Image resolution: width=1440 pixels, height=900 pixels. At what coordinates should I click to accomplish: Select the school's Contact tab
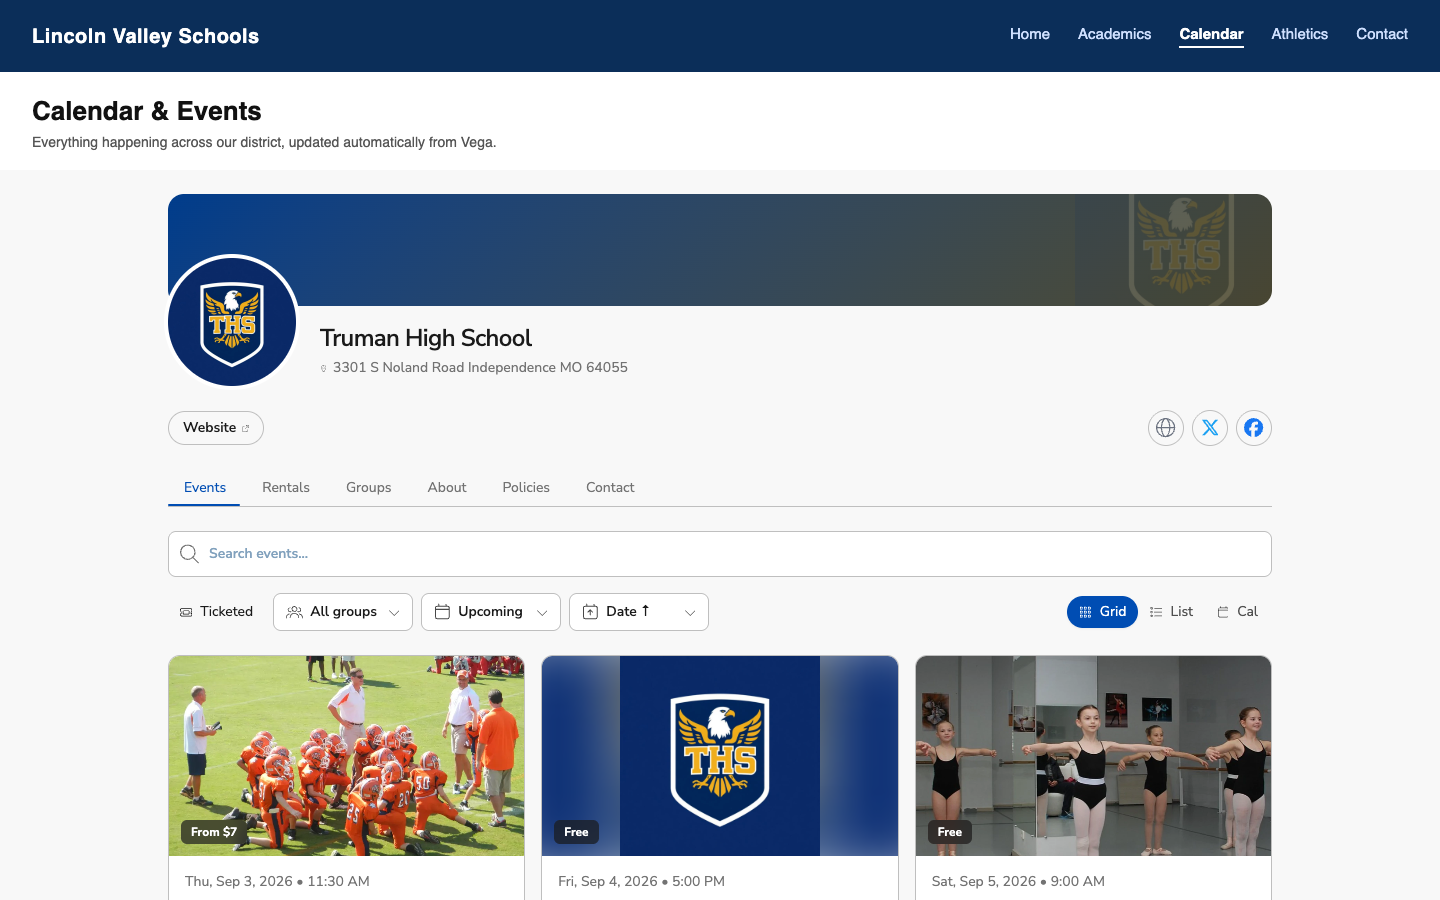click(x=610, y=488)
